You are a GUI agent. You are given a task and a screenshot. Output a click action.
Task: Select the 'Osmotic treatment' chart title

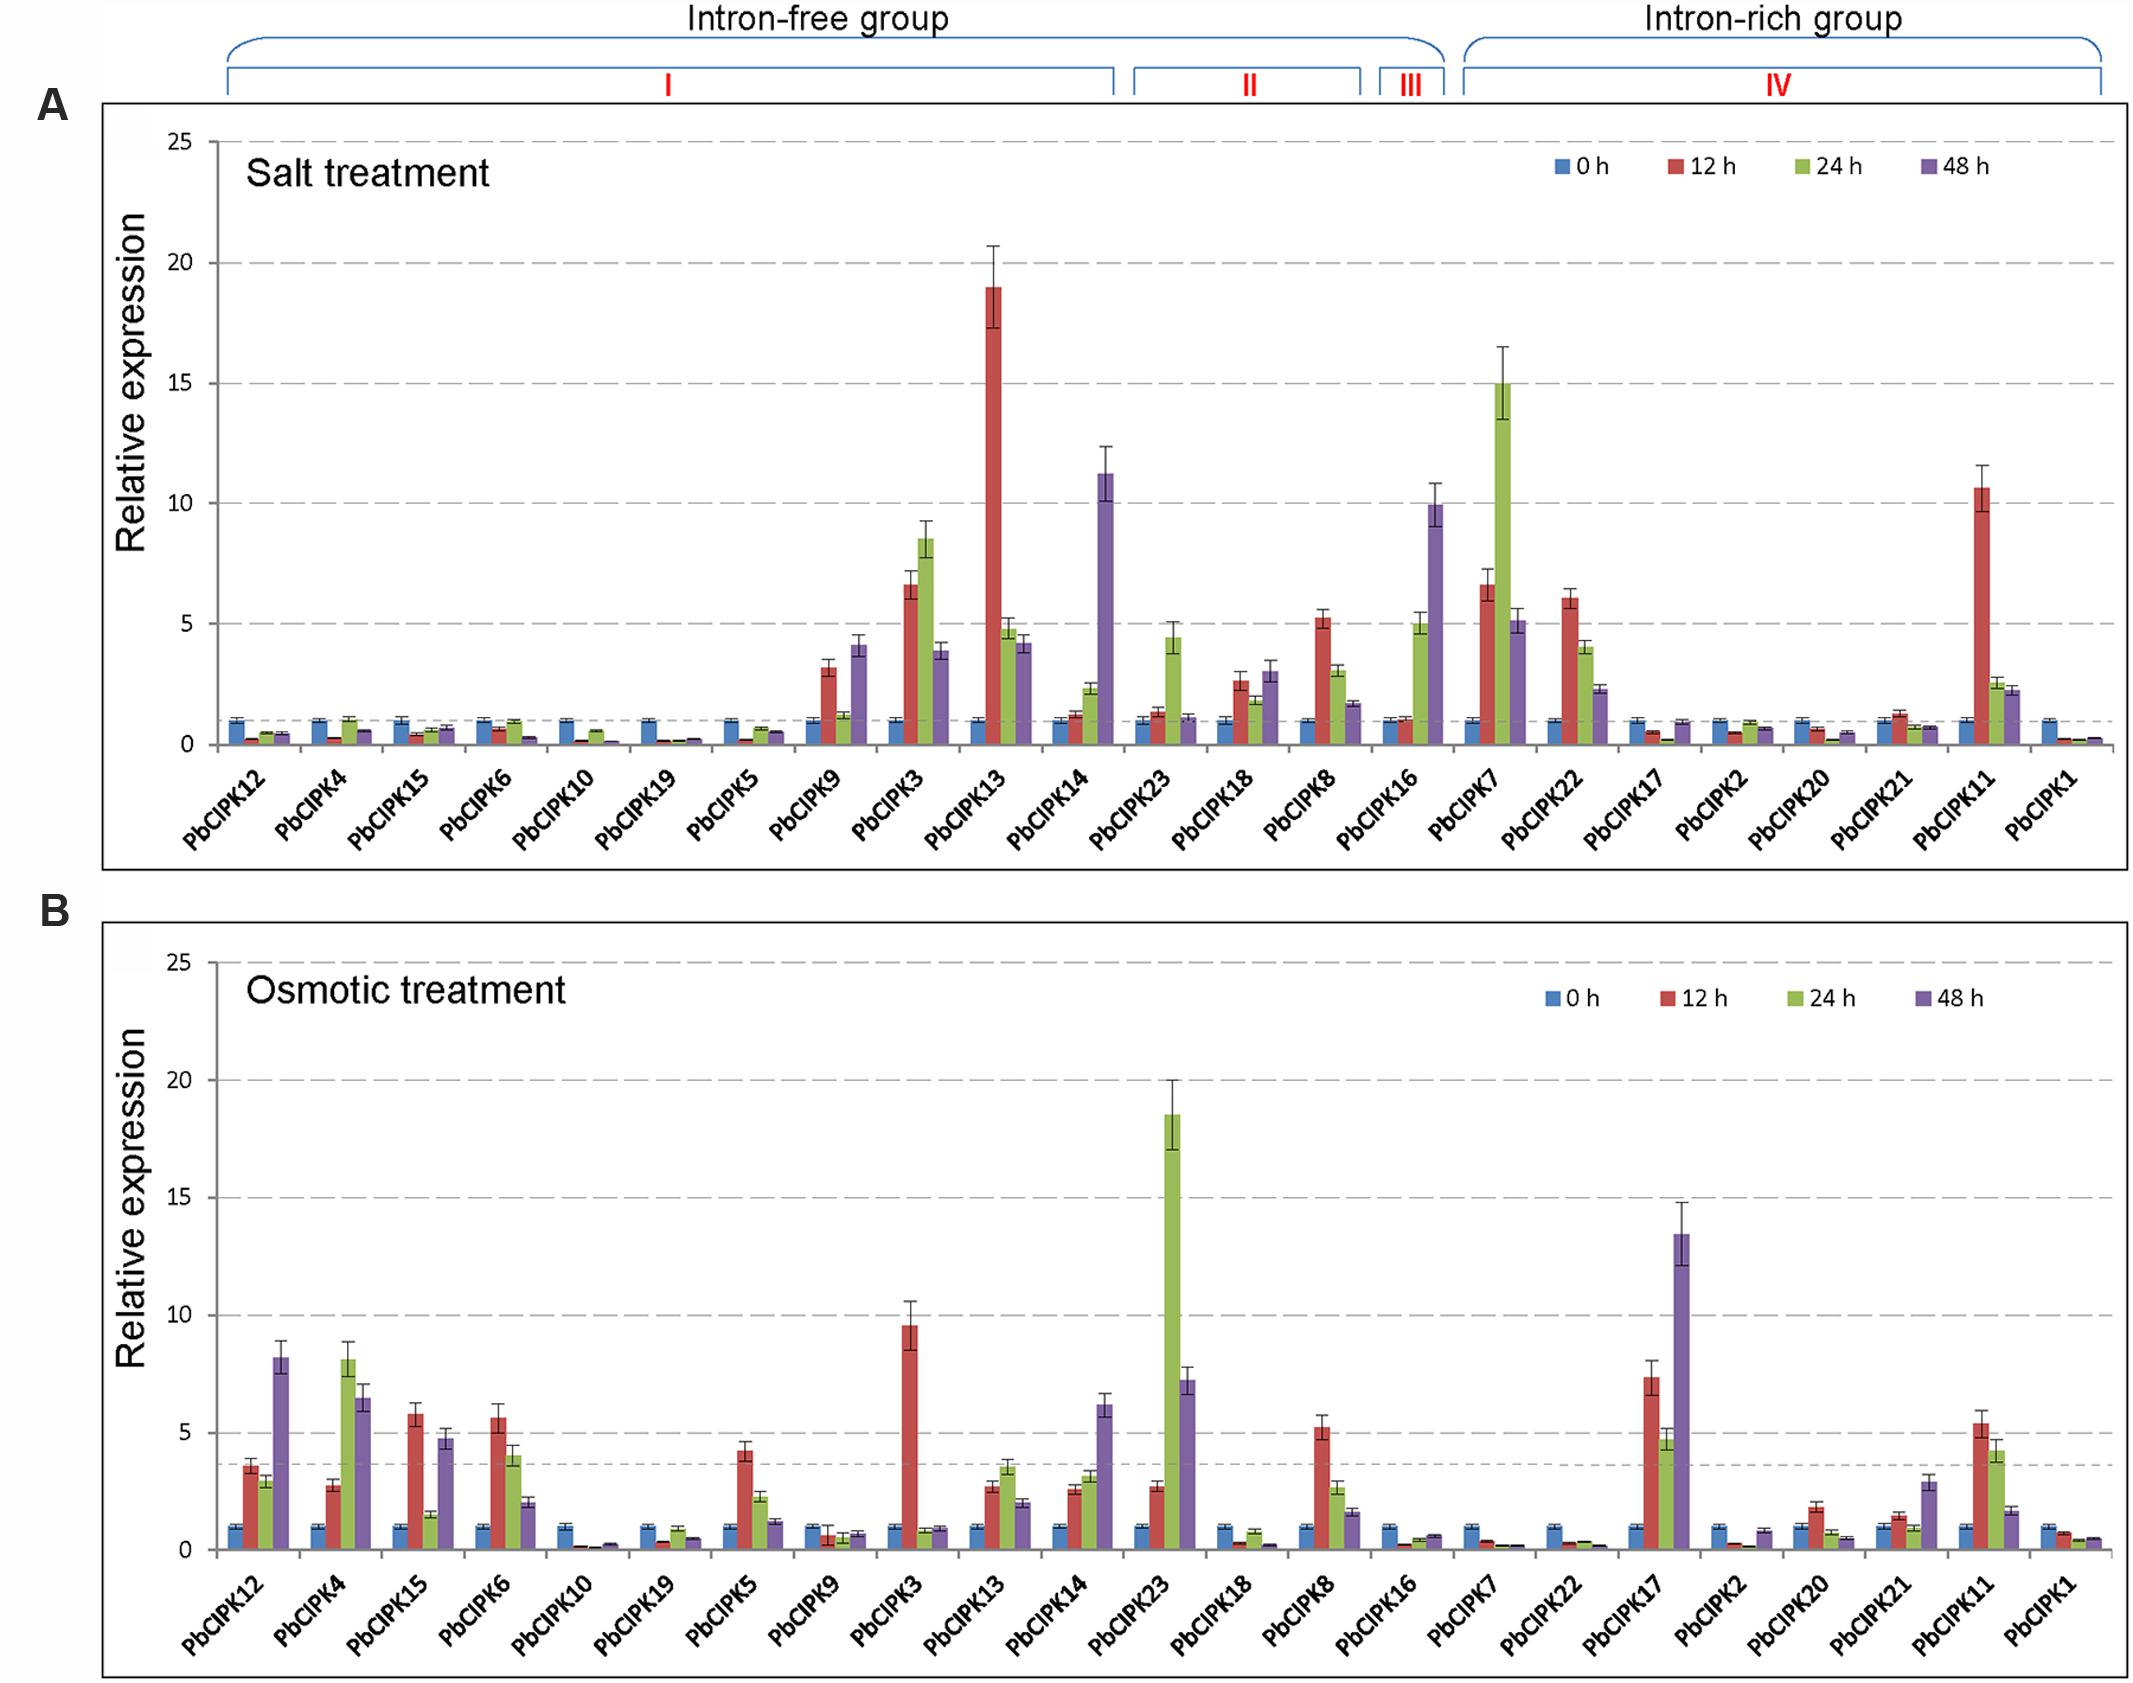click(405, 990)
